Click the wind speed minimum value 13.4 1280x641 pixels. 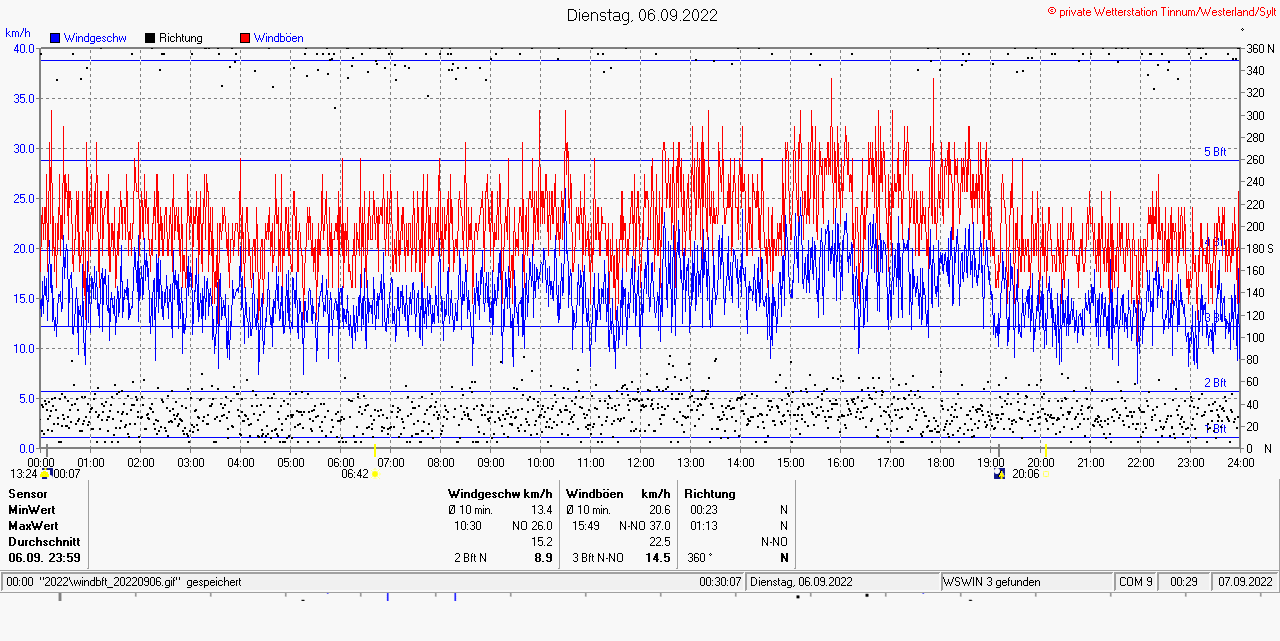pos(541,510)
